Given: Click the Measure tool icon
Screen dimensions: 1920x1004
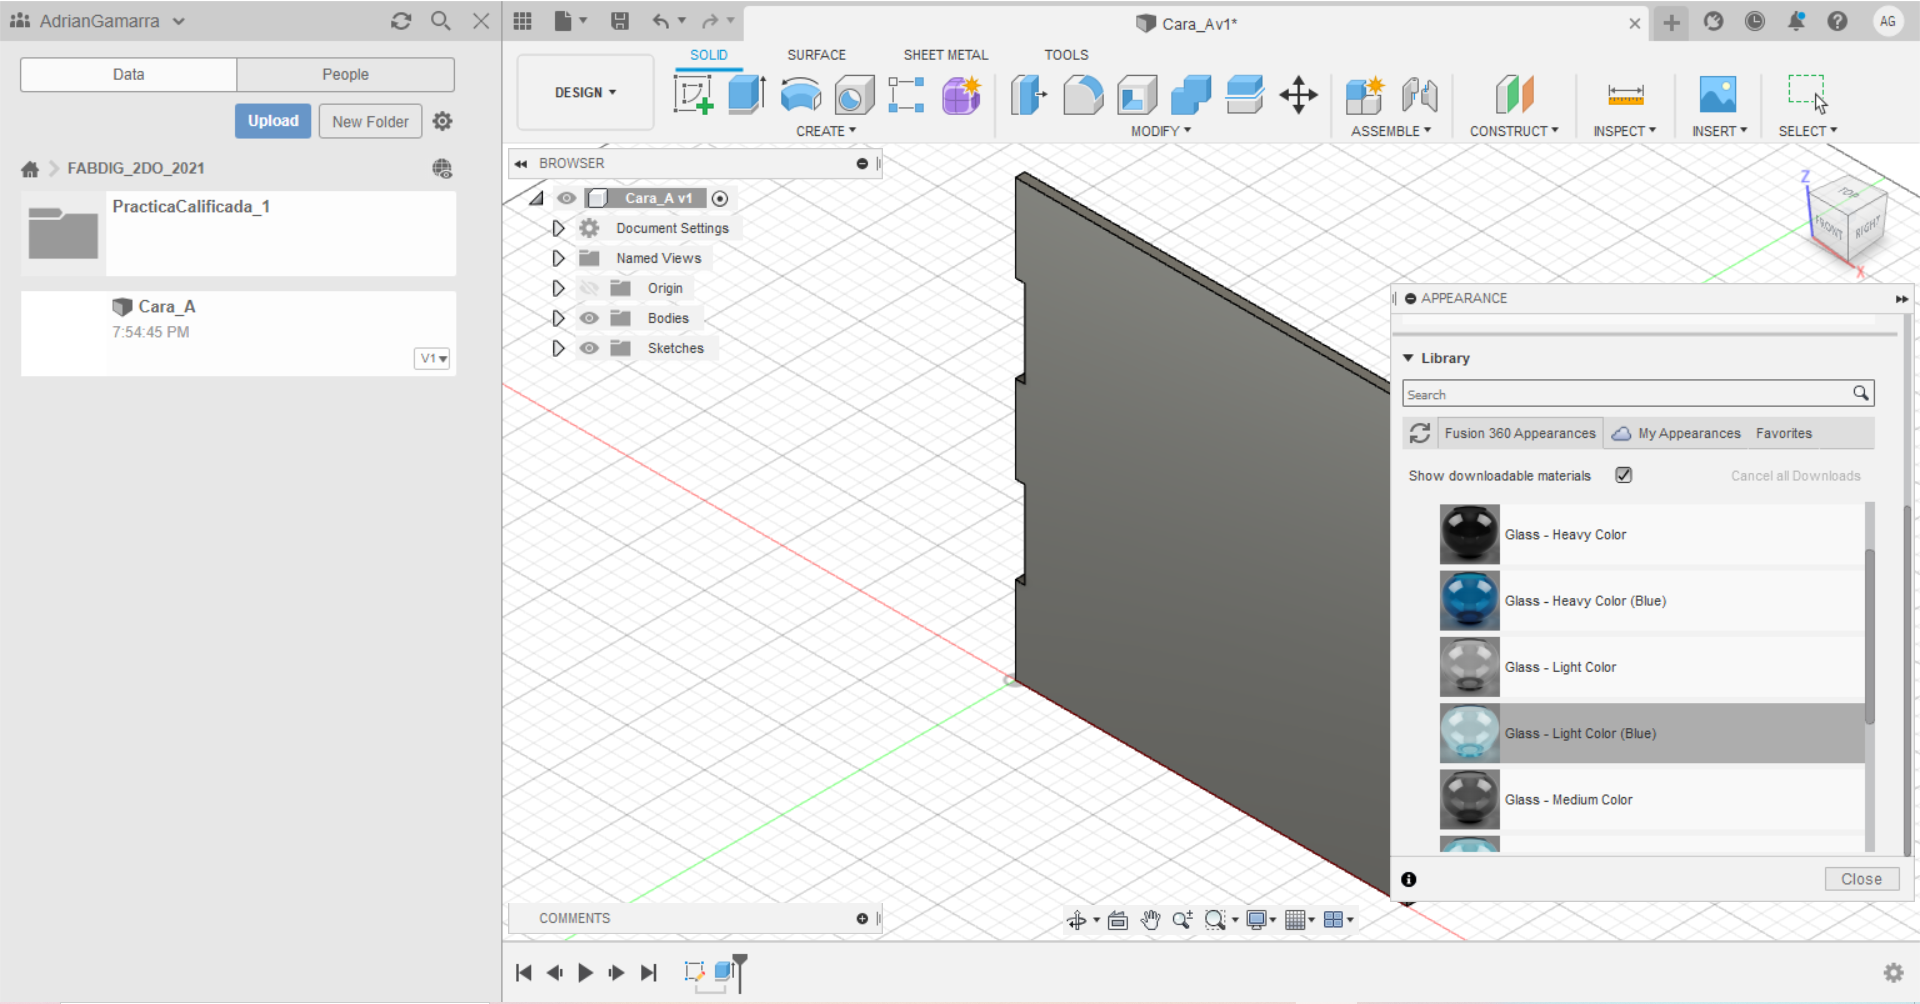Looking at the screenshot, I should point(1625,95).
